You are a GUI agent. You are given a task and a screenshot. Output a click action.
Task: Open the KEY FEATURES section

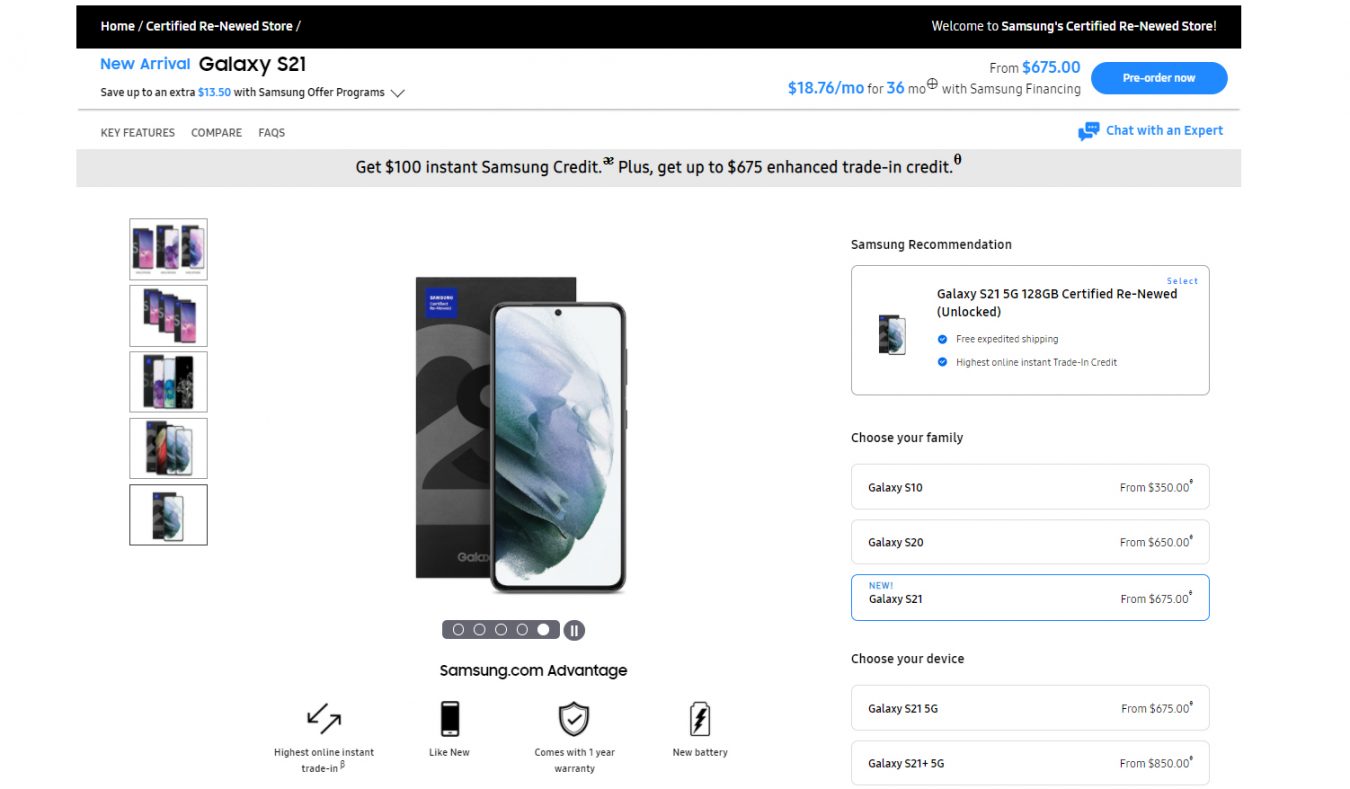coord(138,133)
